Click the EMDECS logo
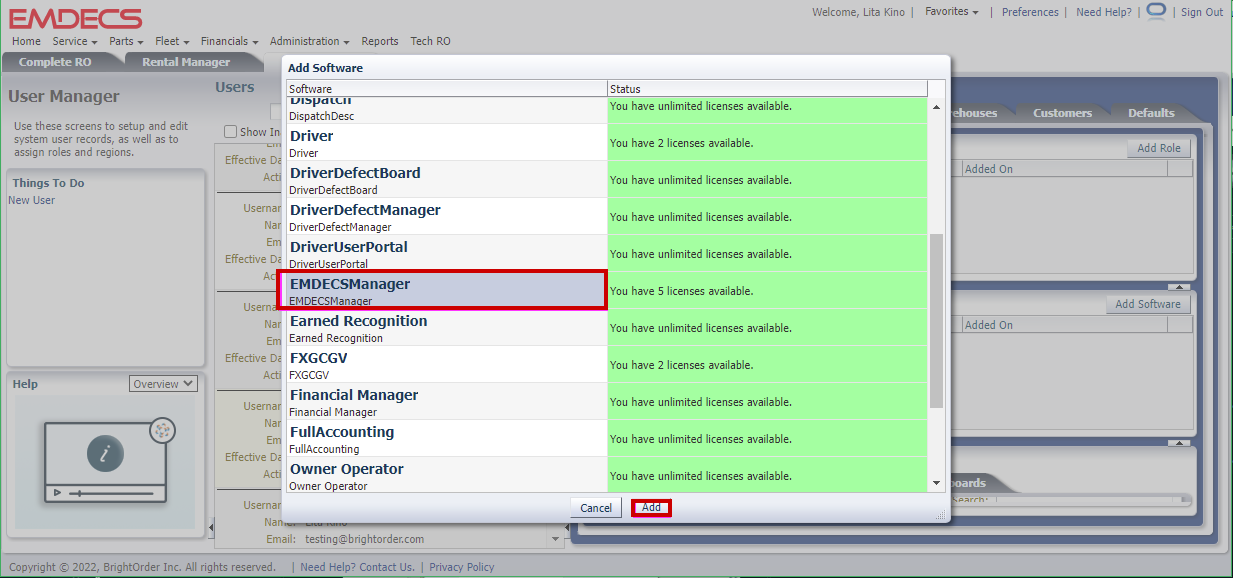 point(76,18)
